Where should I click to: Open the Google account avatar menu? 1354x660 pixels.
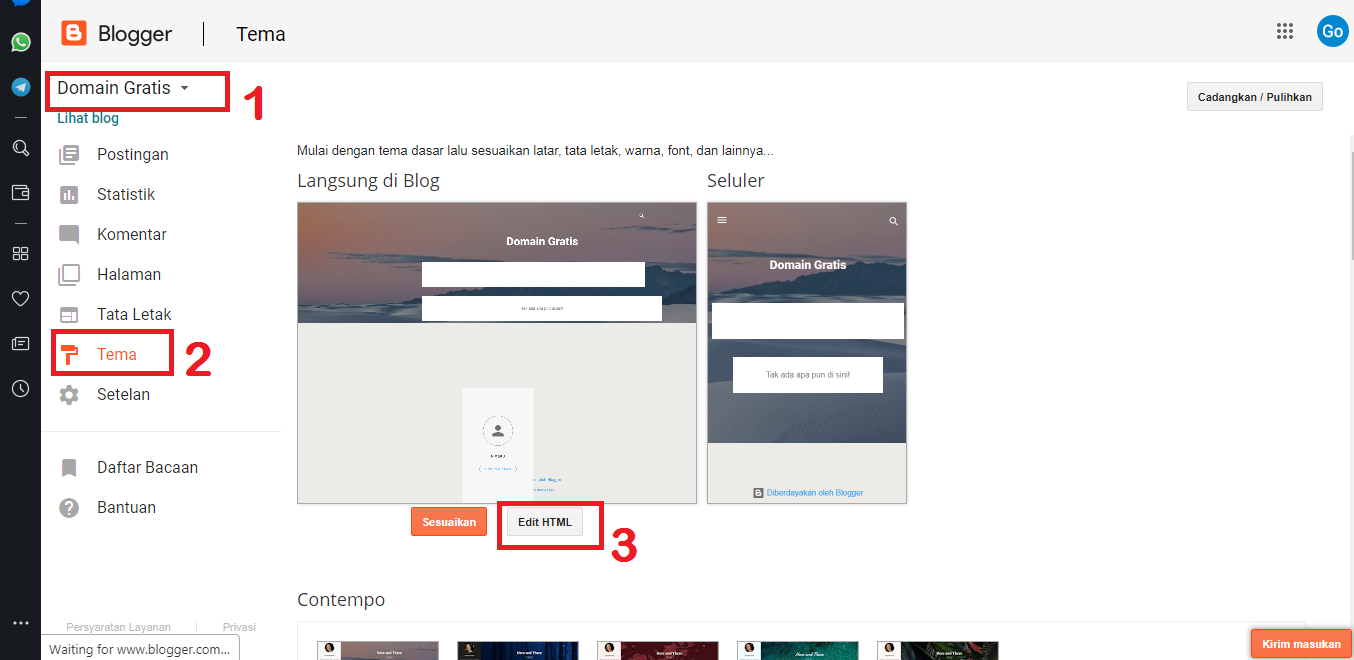coord(1332,31)
